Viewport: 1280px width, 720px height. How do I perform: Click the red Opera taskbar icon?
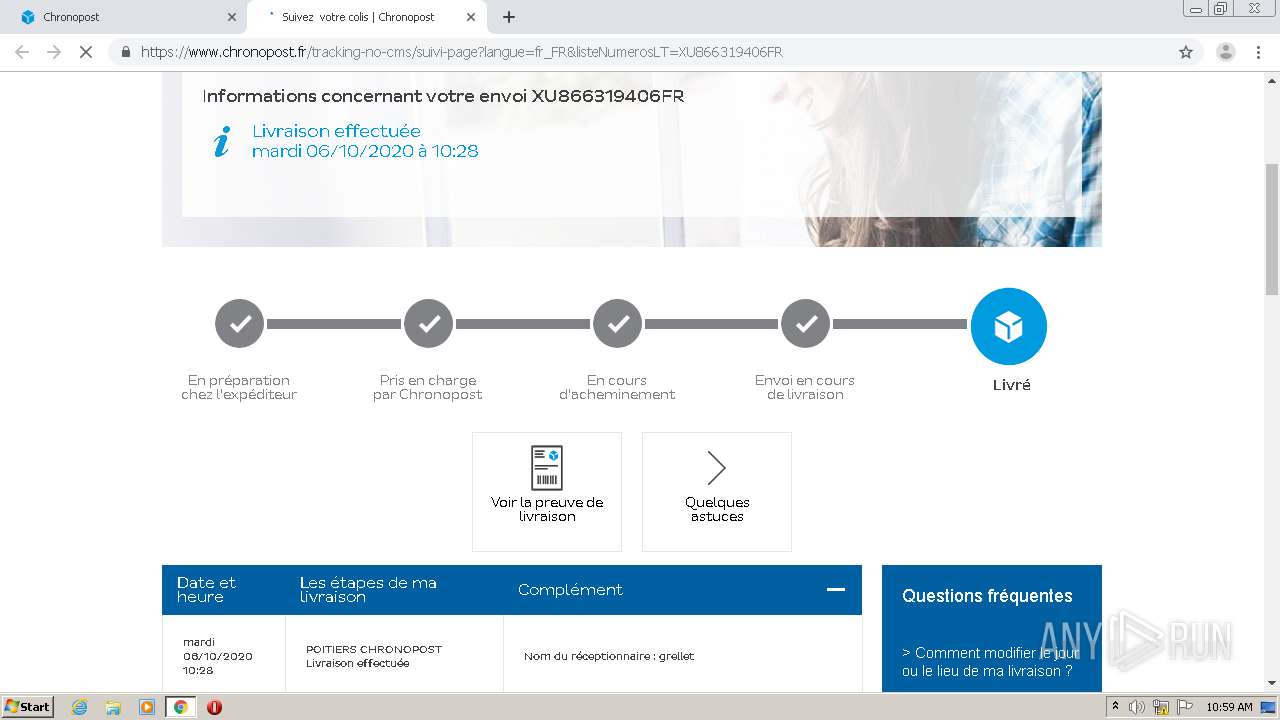(x=214, y=707)
